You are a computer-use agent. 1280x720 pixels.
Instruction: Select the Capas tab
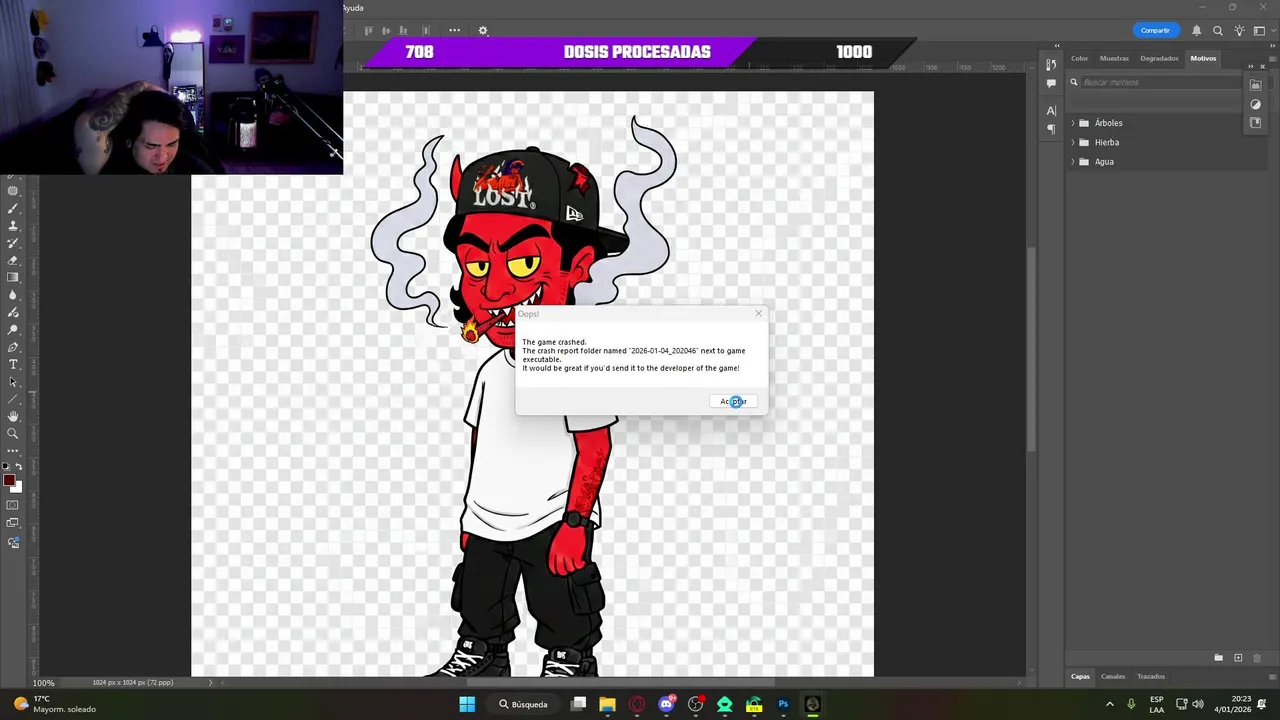[1081, 677]
